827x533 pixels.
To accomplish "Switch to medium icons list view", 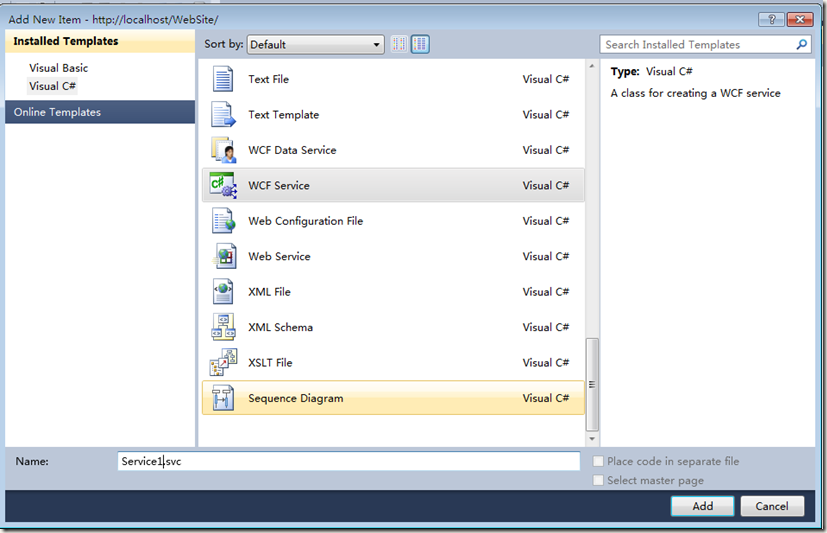I will 420,44.
